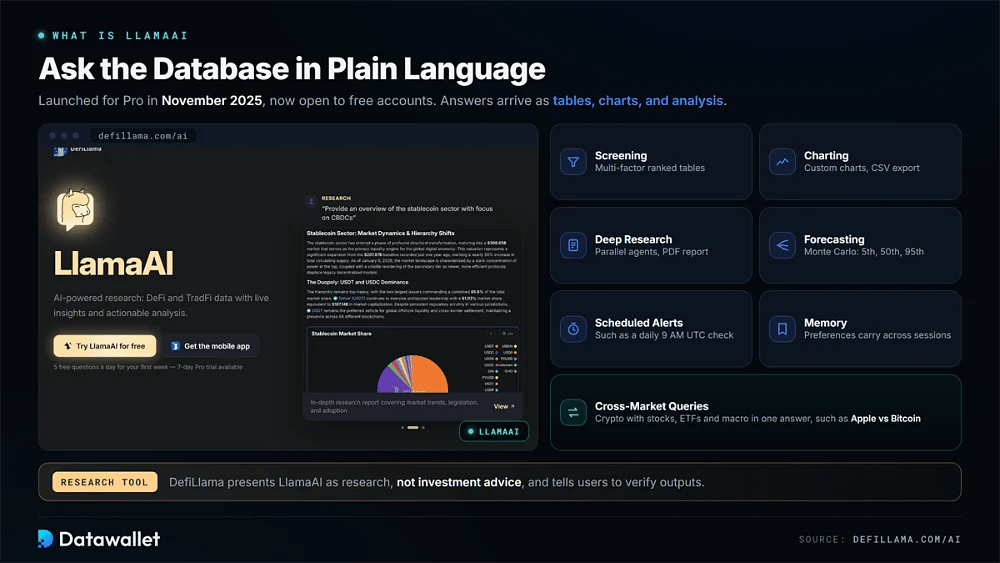The height and width of the screenshot is (563, 1000).
Task: Click the Screening funnel icon
Action: [573, 162]
